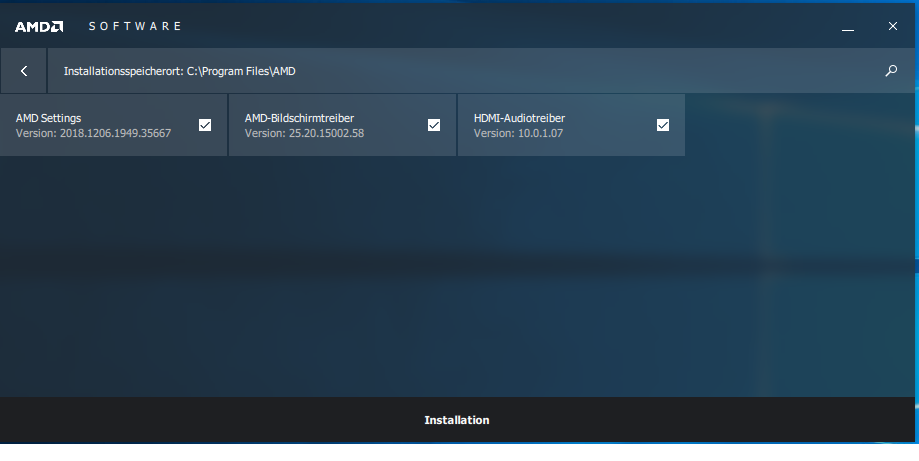
Task: Uncheck the AMD-Bildschirmtreiber checkbox
Action: pyautogui.click(x=434, y=125)
